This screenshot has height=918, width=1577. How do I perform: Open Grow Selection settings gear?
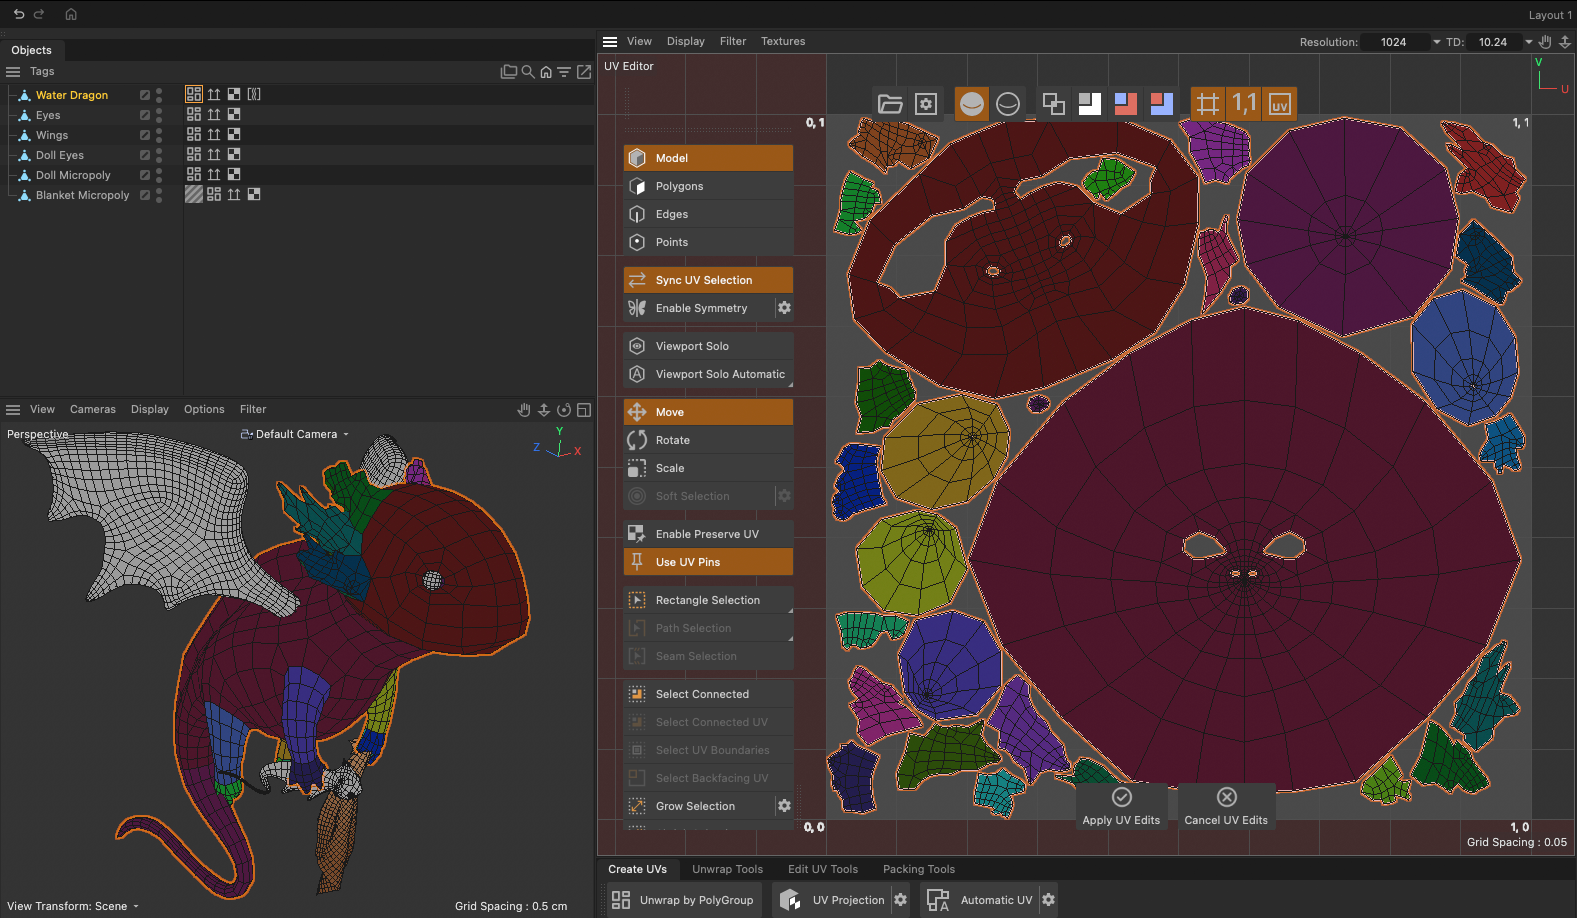click(x=785, y=806)
